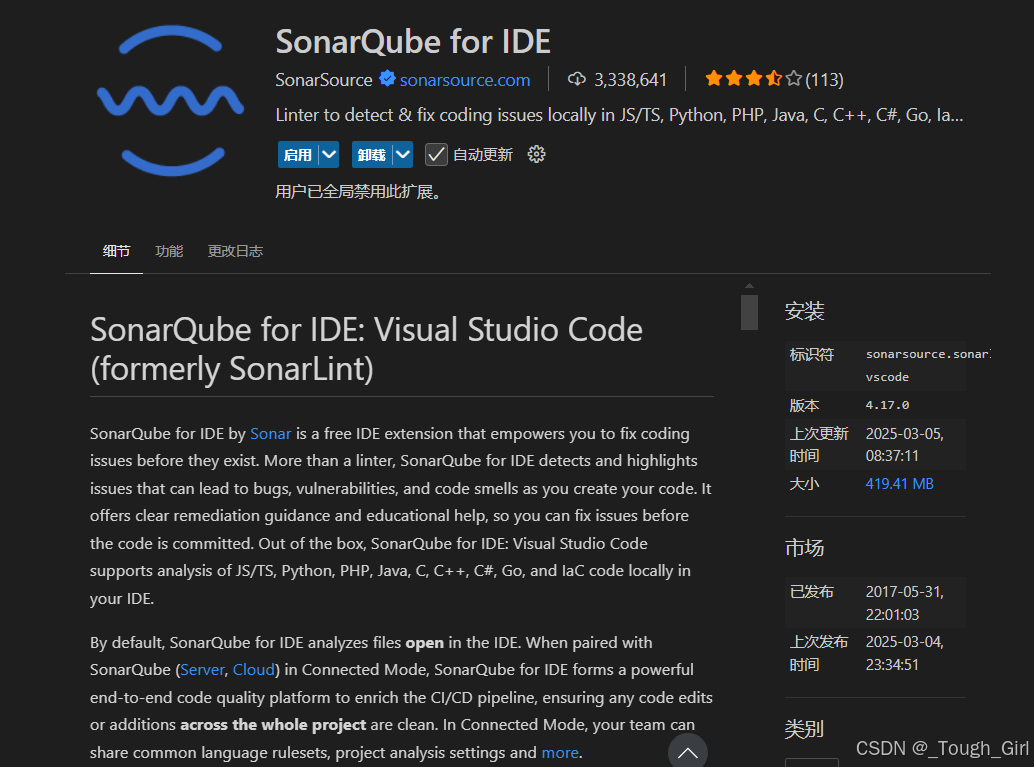Toggle the 自动更新 checkbox
Image resolution: width=1034 pixels, height=767 pixels.
click(436, 154)
